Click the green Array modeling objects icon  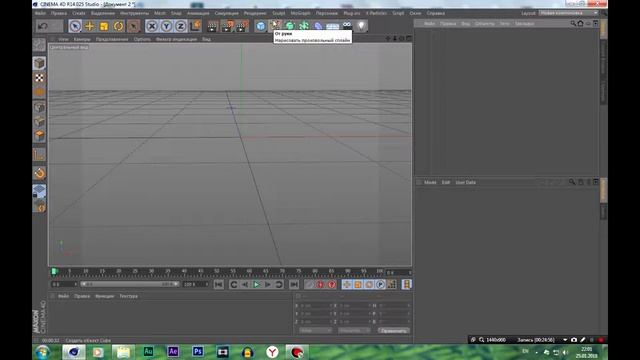pyautogui.click(x=304, y=26)
